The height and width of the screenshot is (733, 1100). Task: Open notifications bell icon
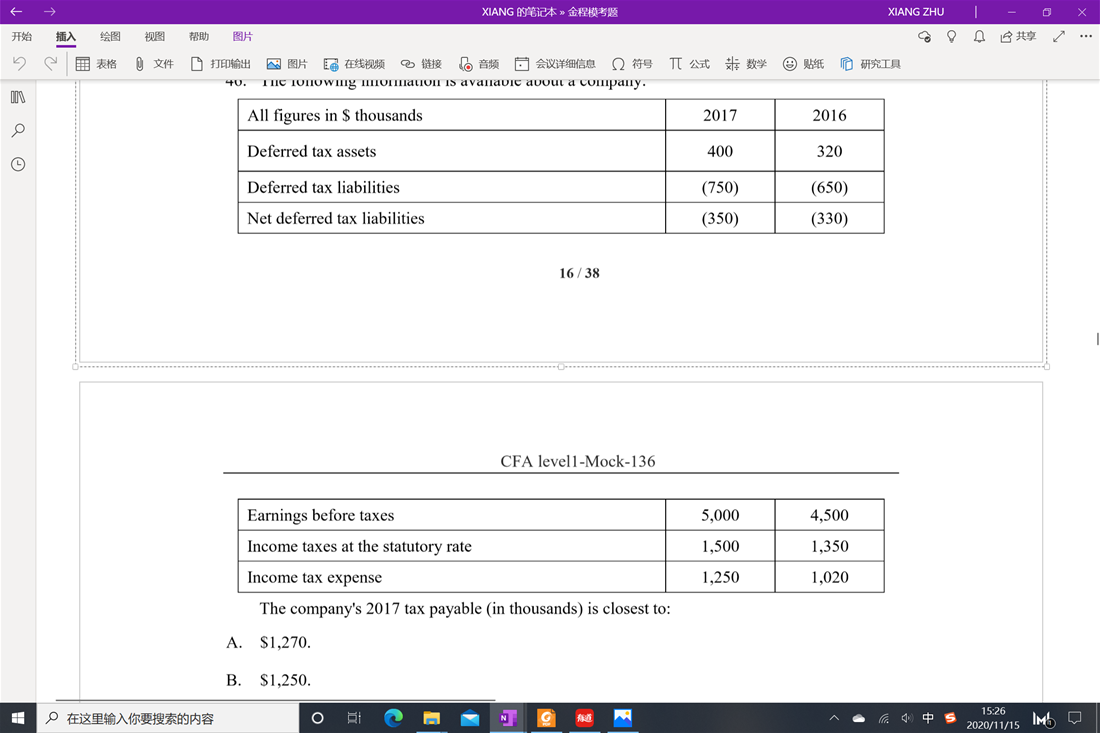(979, 37)
